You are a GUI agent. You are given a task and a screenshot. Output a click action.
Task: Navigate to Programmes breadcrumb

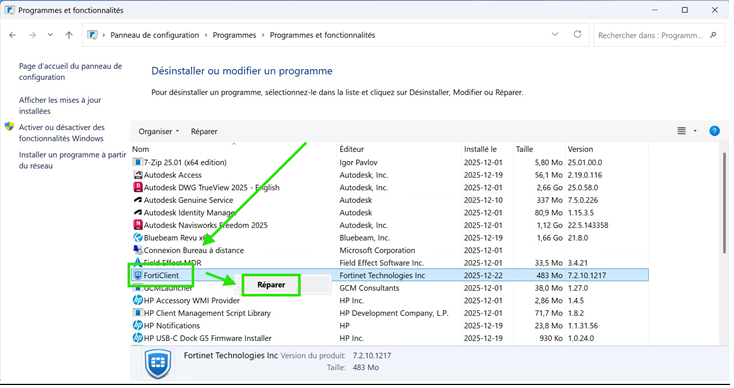pos(234,35)
